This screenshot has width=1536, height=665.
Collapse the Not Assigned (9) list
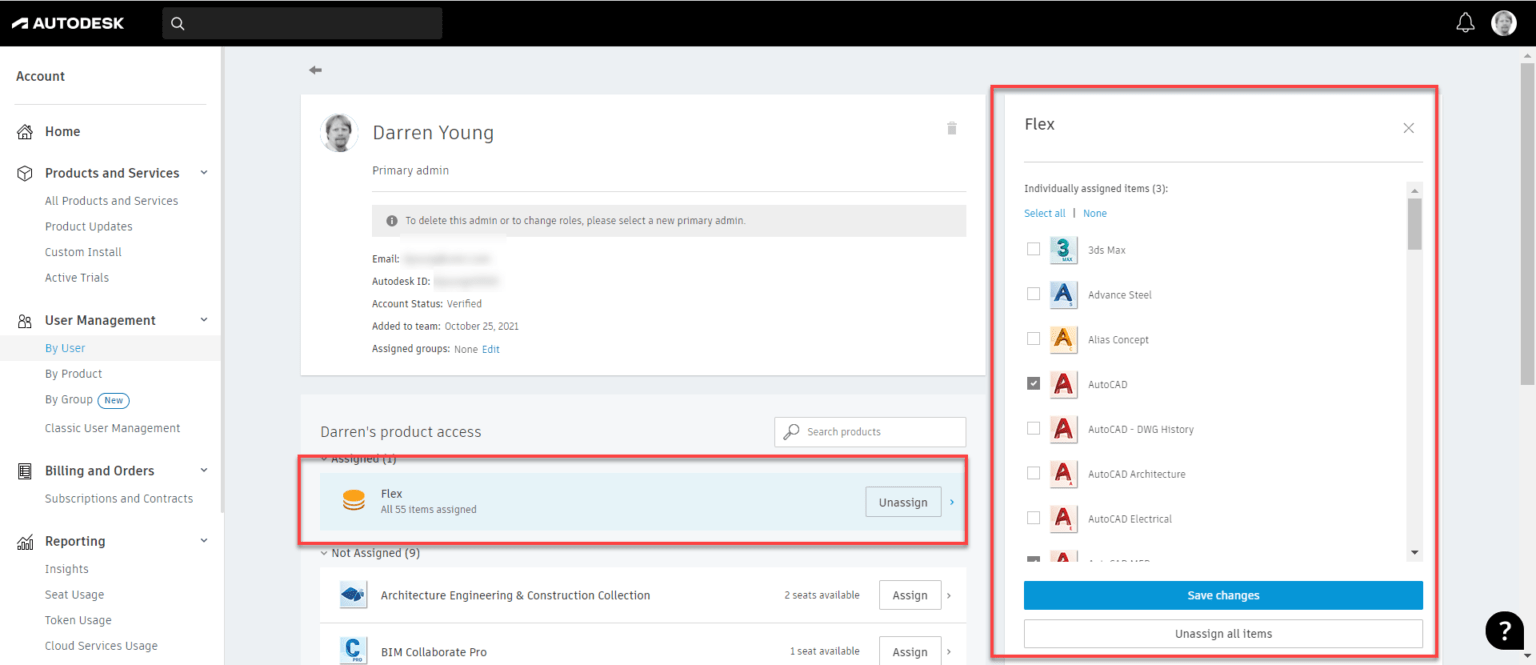[324, 553]
